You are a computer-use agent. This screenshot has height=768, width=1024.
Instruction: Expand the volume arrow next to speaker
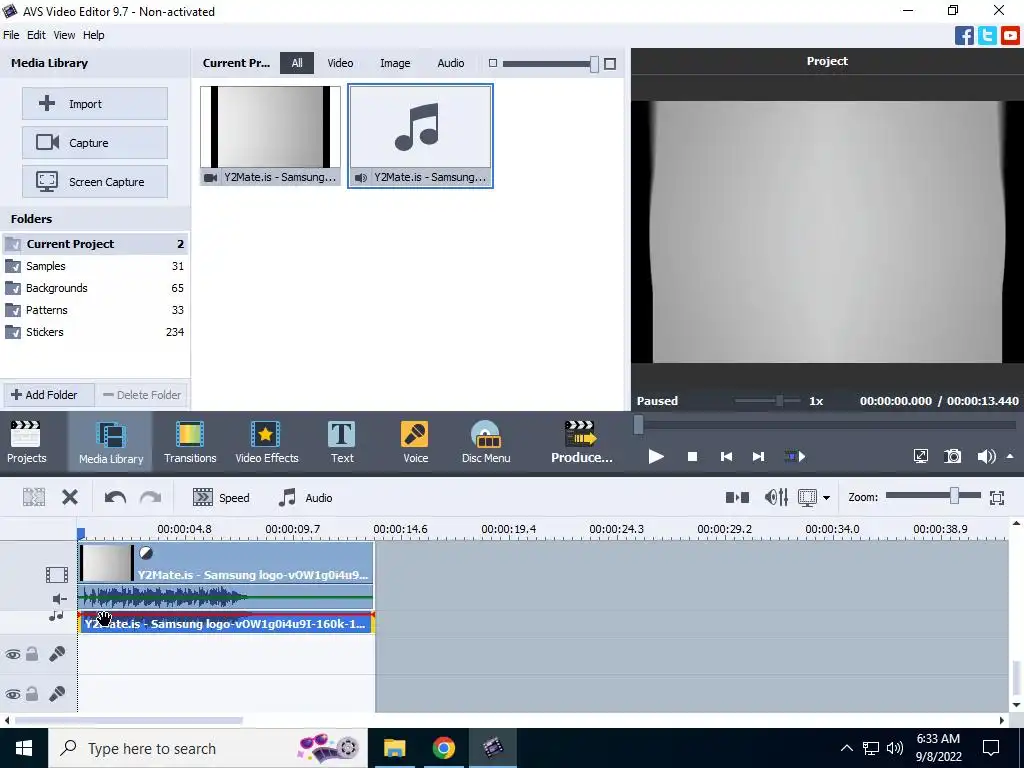(x=1010, y=456)
